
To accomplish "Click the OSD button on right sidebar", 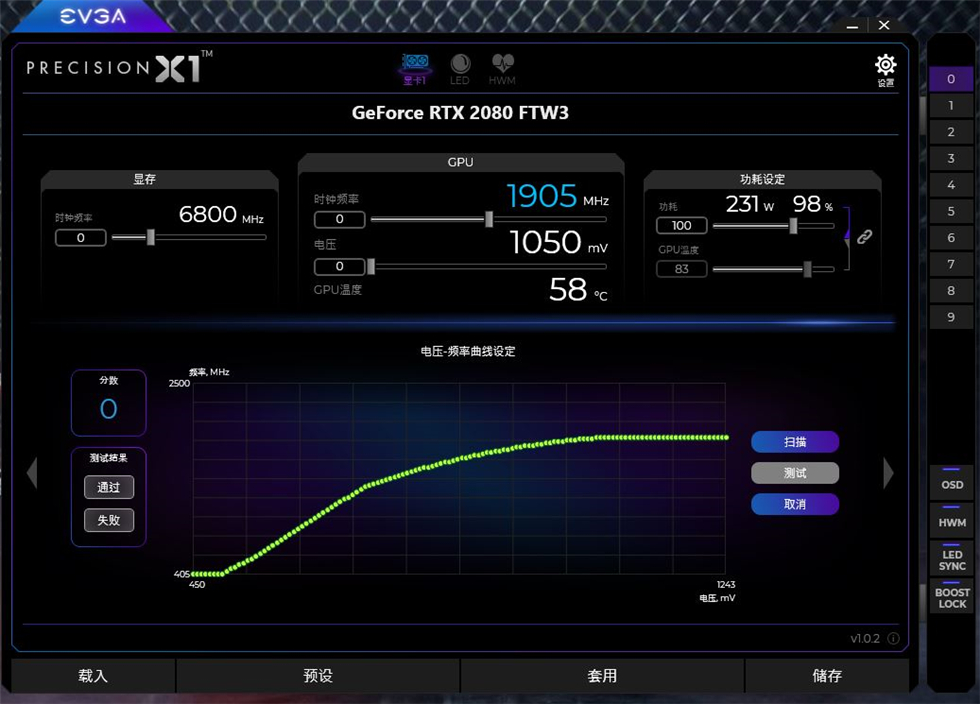I will point(951,485).
